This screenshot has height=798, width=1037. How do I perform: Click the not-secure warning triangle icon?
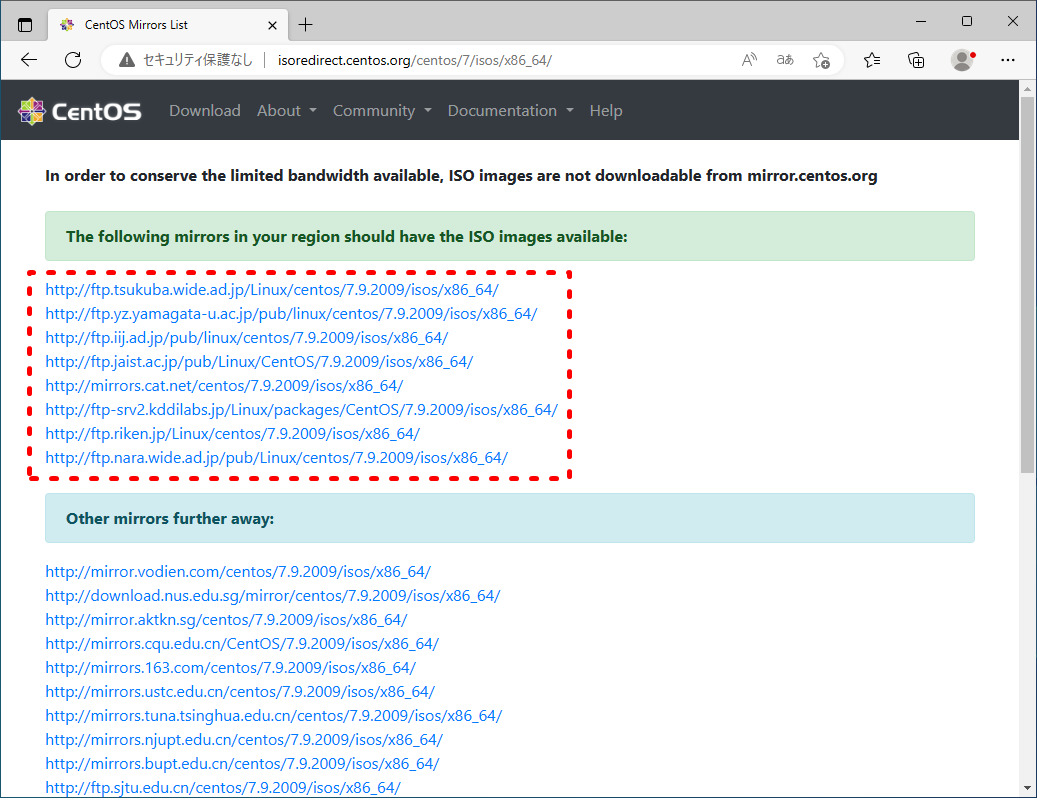point(126,60)
